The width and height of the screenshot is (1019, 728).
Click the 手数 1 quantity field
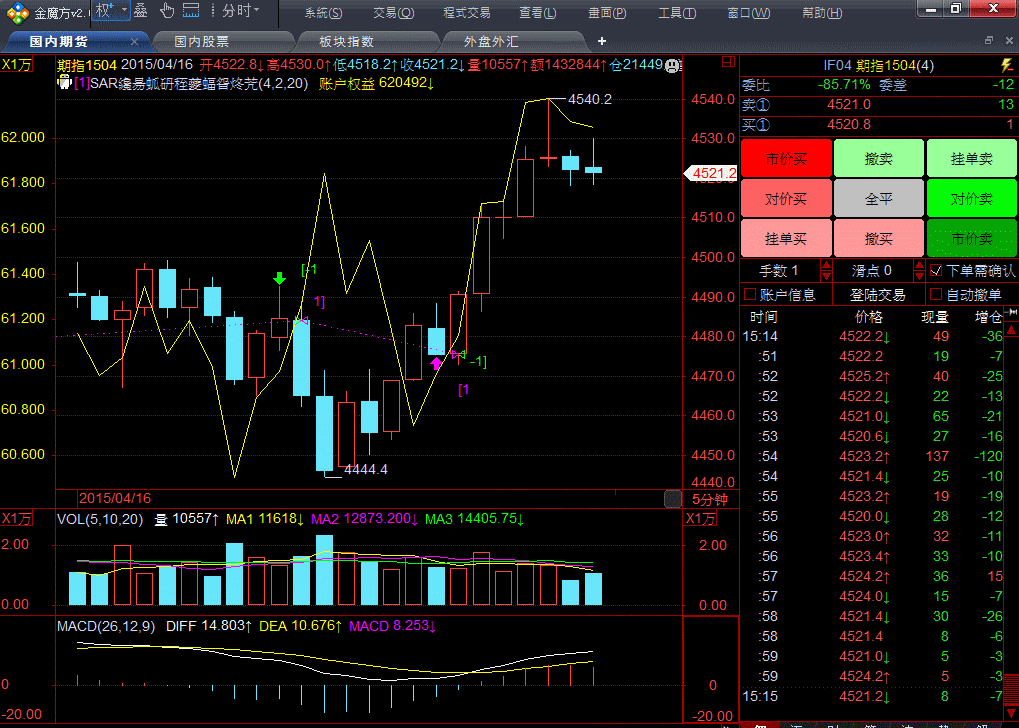pos(780,270)
